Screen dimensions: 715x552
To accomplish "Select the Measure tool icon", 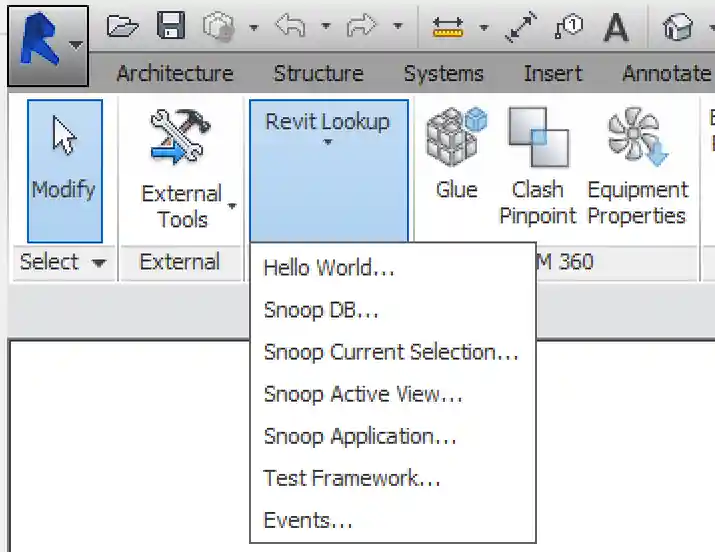I will pos(448,27).
